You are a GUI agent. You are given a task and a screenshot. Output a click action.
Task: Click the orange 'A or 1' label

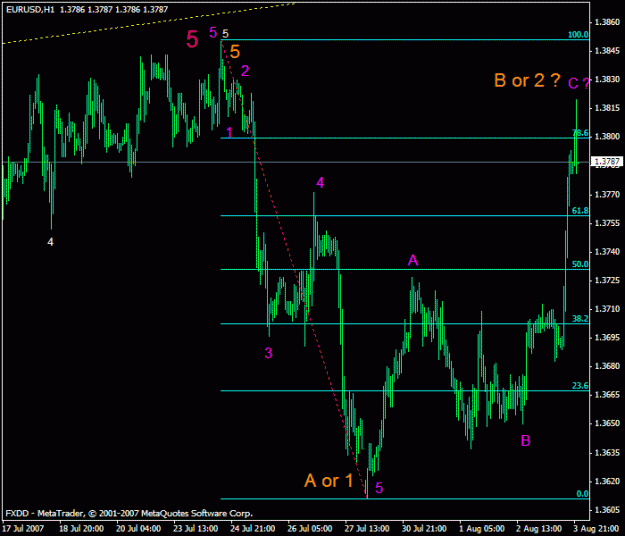tap(329, 481)
